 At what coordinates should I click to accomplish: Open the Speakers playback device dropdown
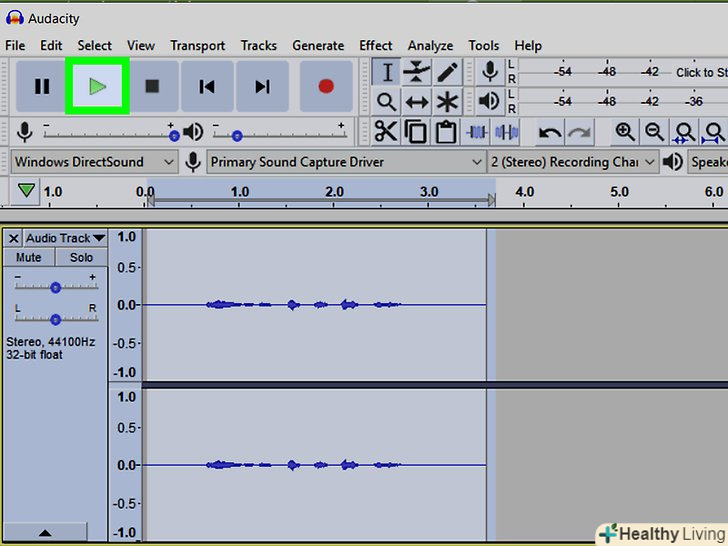[708, 162]
